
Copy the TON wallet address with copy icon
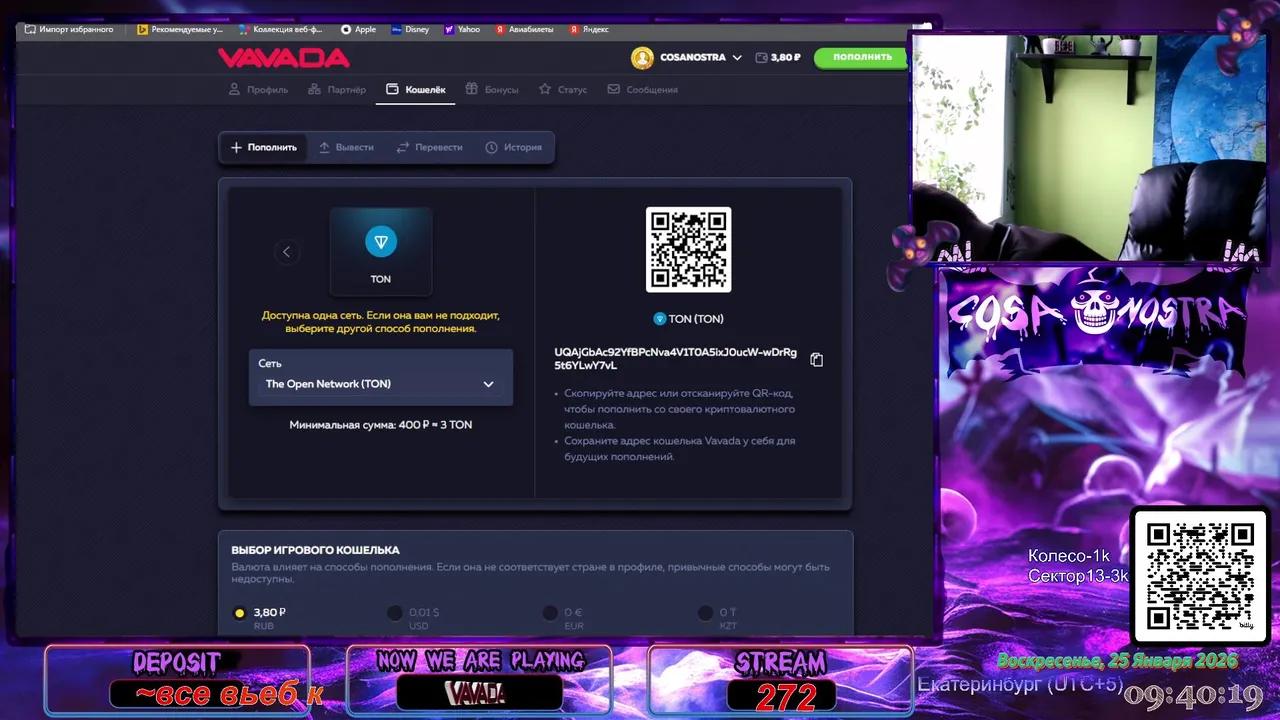tap(817, 359)
